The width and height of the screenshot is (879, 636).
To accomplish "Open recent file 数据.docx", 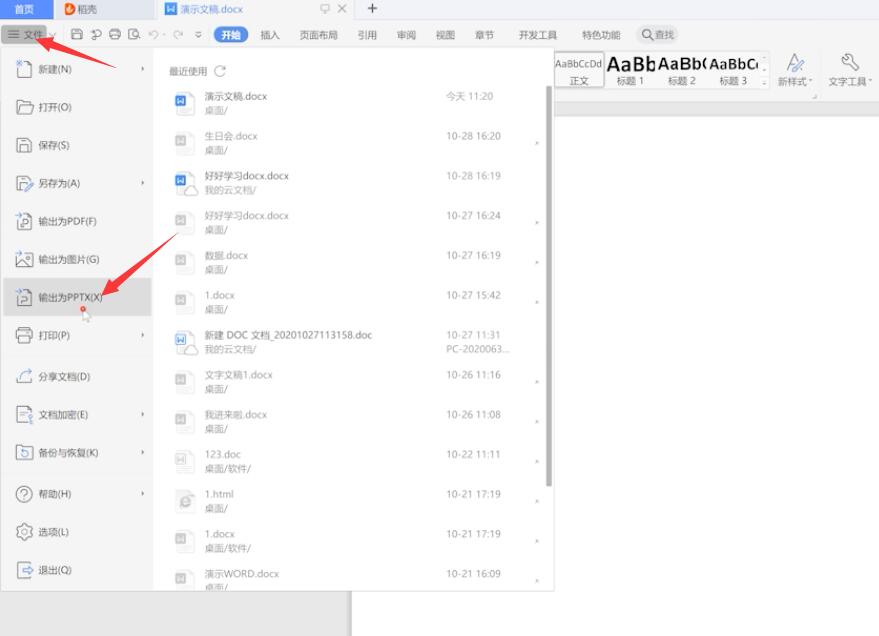I will click(355, 262).
